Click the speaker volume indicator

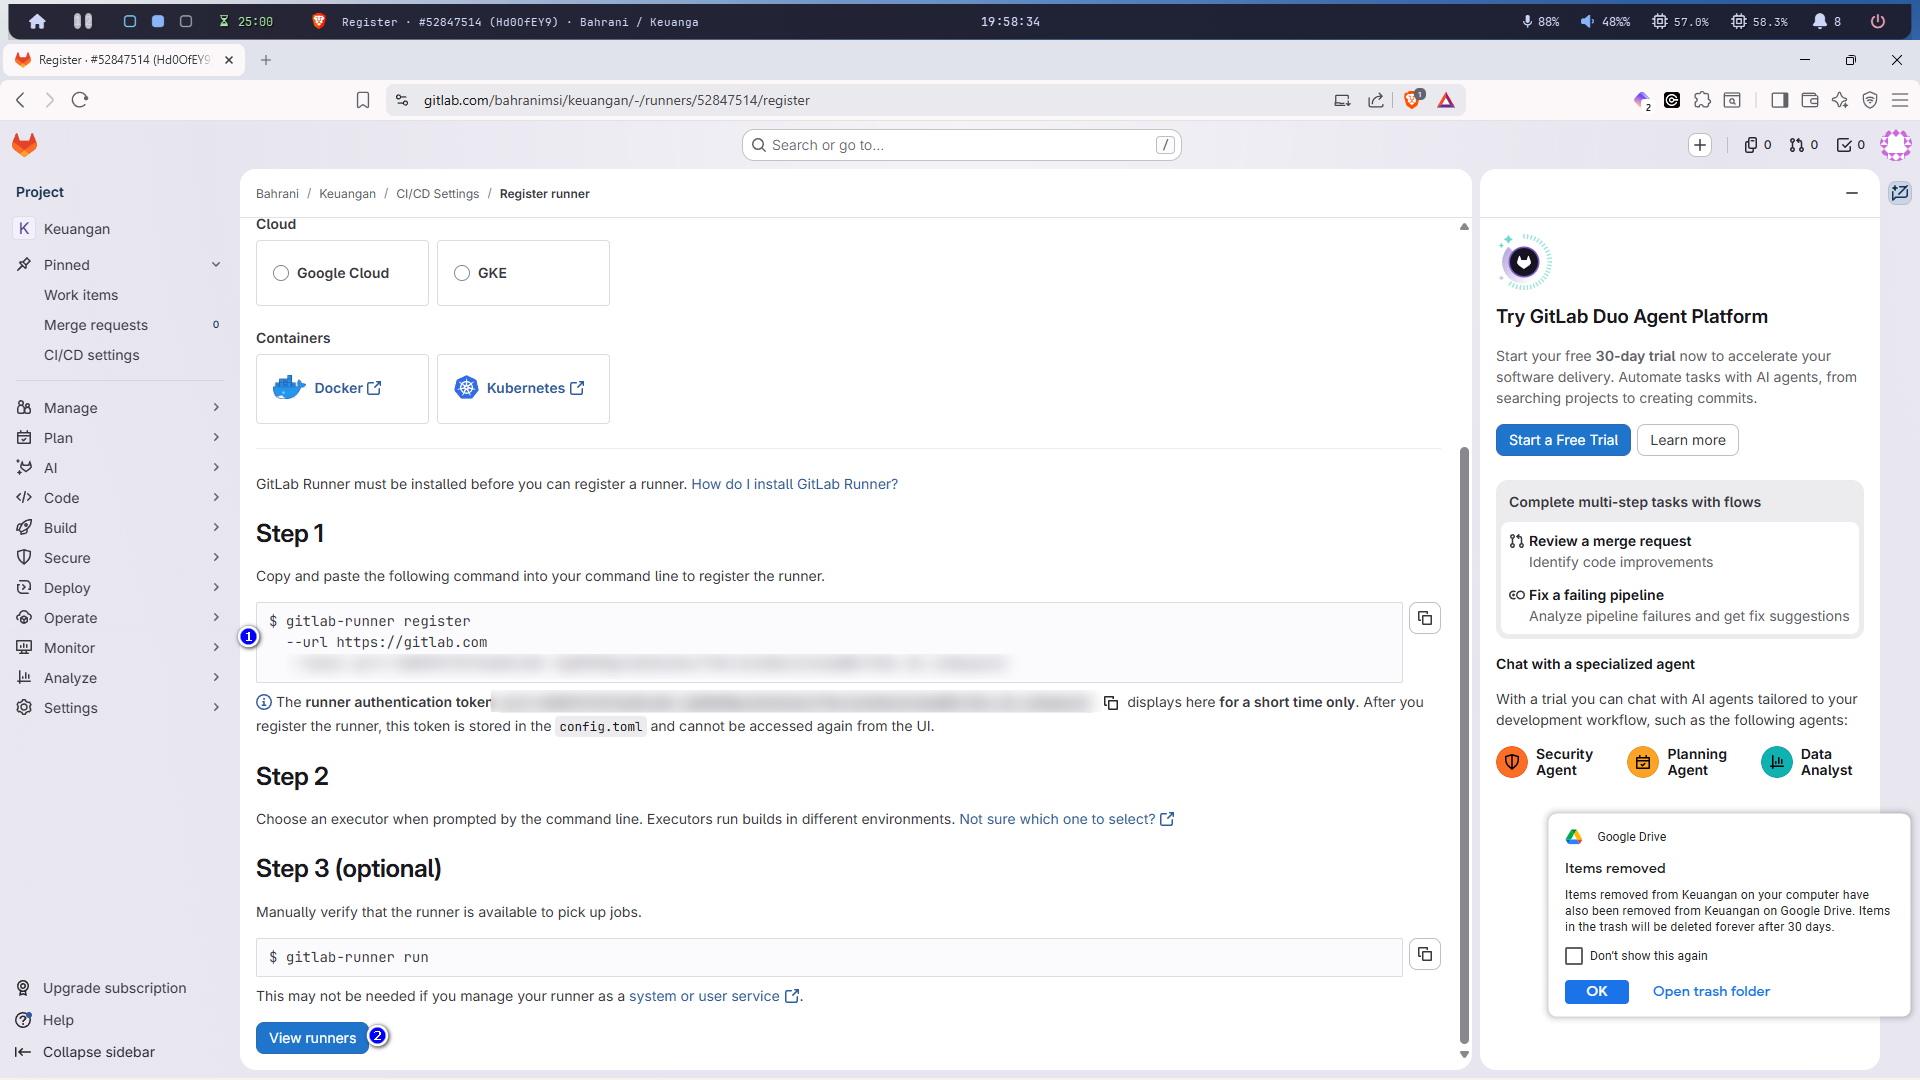point(1605,21)
